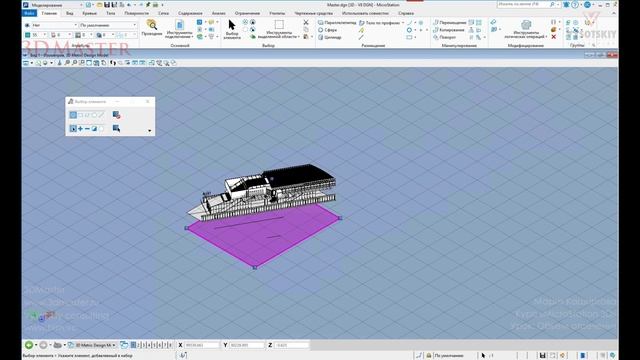The image size is (640, 360).
Task: Select the Параллелепипед solid tool
Action: 337,23
